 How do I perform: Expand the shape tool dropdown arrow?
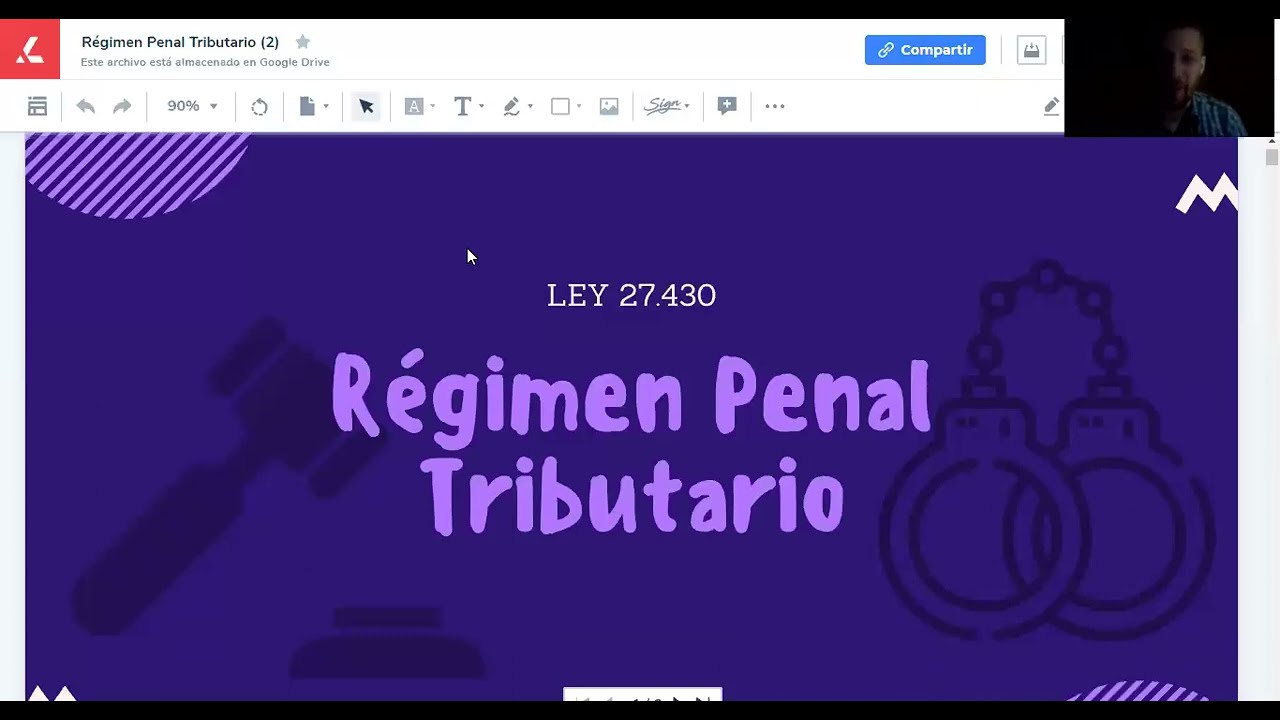coord(579,106)
